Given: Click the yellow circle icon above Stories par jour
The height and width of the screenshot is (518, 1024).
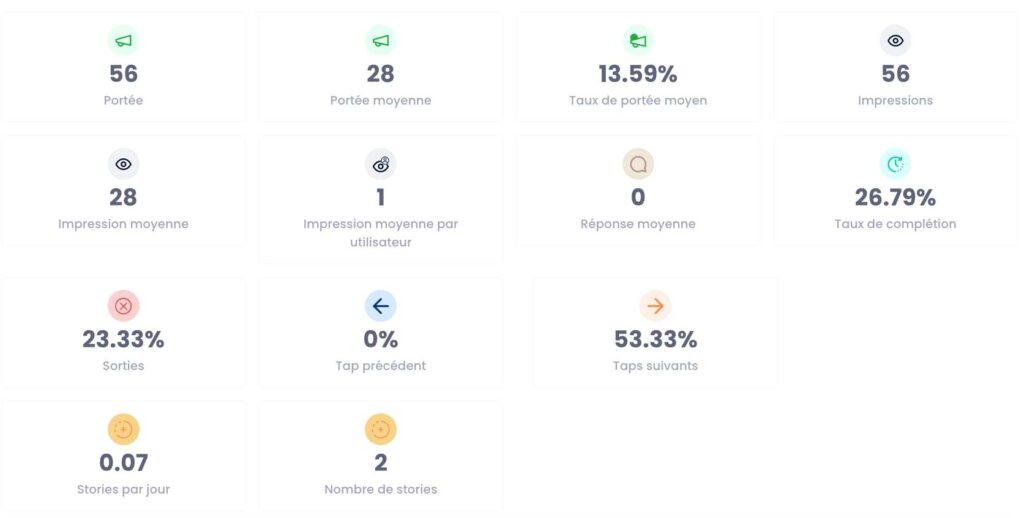Looking at the screenshot, I should (123, 429).
